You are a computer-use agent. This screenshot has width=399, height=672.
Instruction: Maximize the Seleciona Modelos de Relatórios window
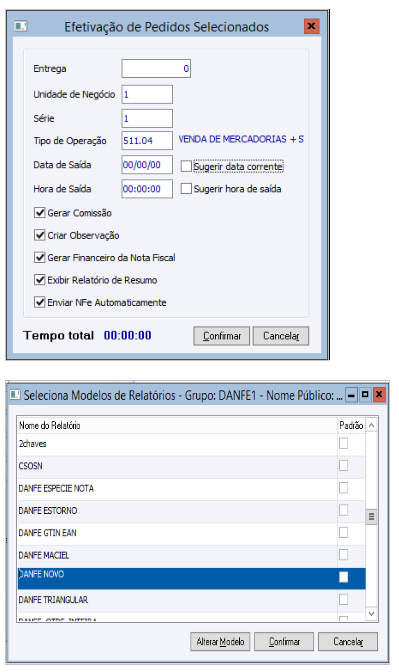[x=365, y=394]
